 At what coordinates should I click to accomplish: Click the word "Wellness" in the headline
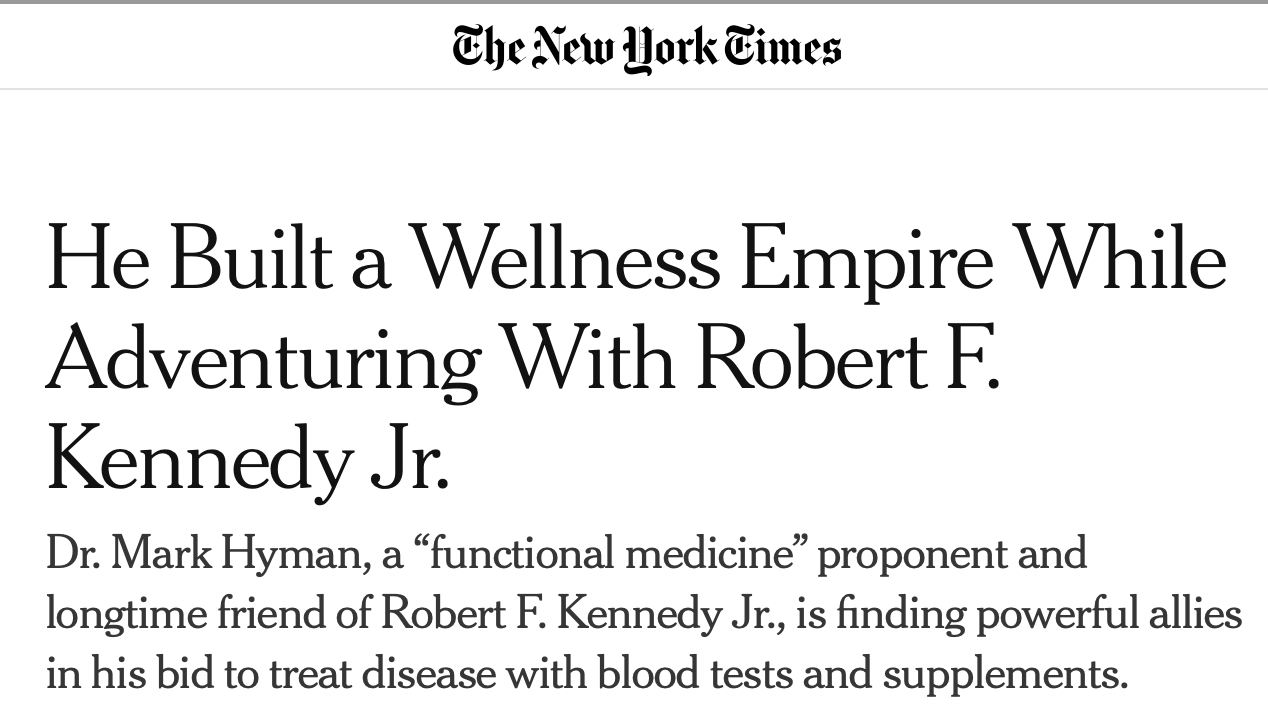point(567,259)
